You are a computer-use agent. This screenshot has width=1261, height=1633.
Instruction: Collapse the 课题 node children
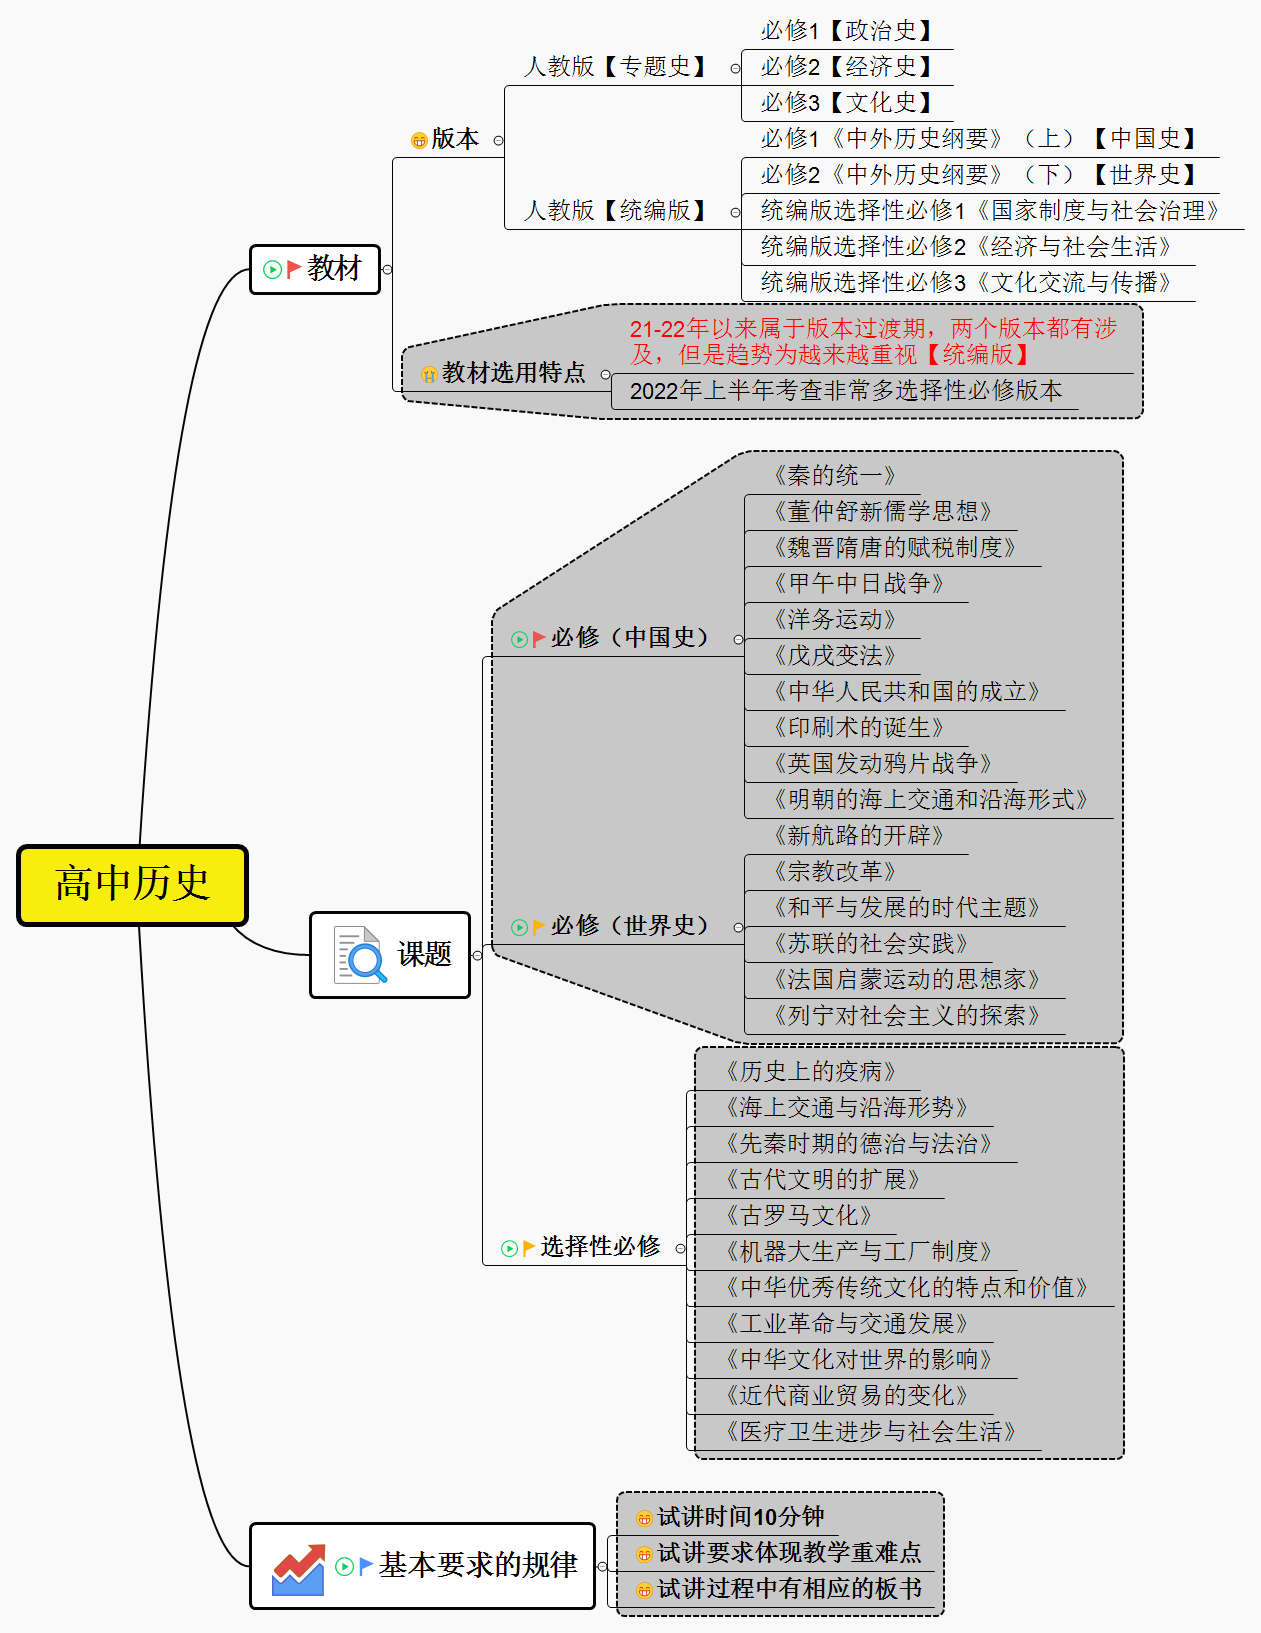click(477, 955)
